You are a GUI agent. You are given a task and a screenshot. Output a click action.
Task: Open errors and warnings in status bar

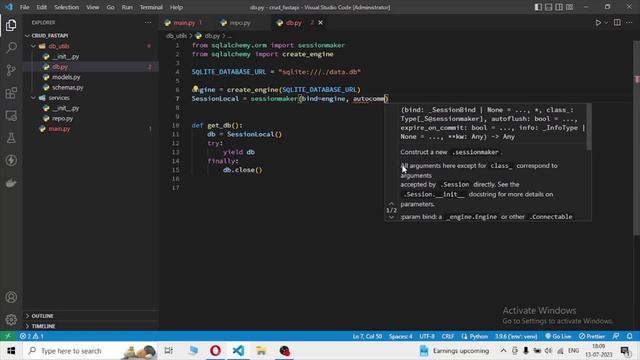[31, 336]
